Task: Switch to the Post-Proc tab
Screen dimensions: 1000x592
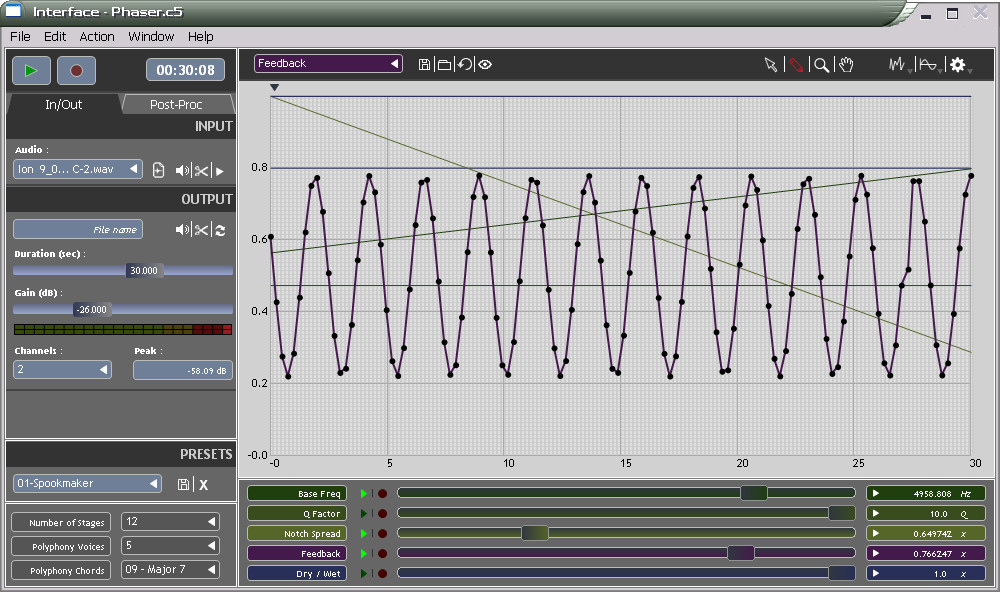Action: click(176, 105)
